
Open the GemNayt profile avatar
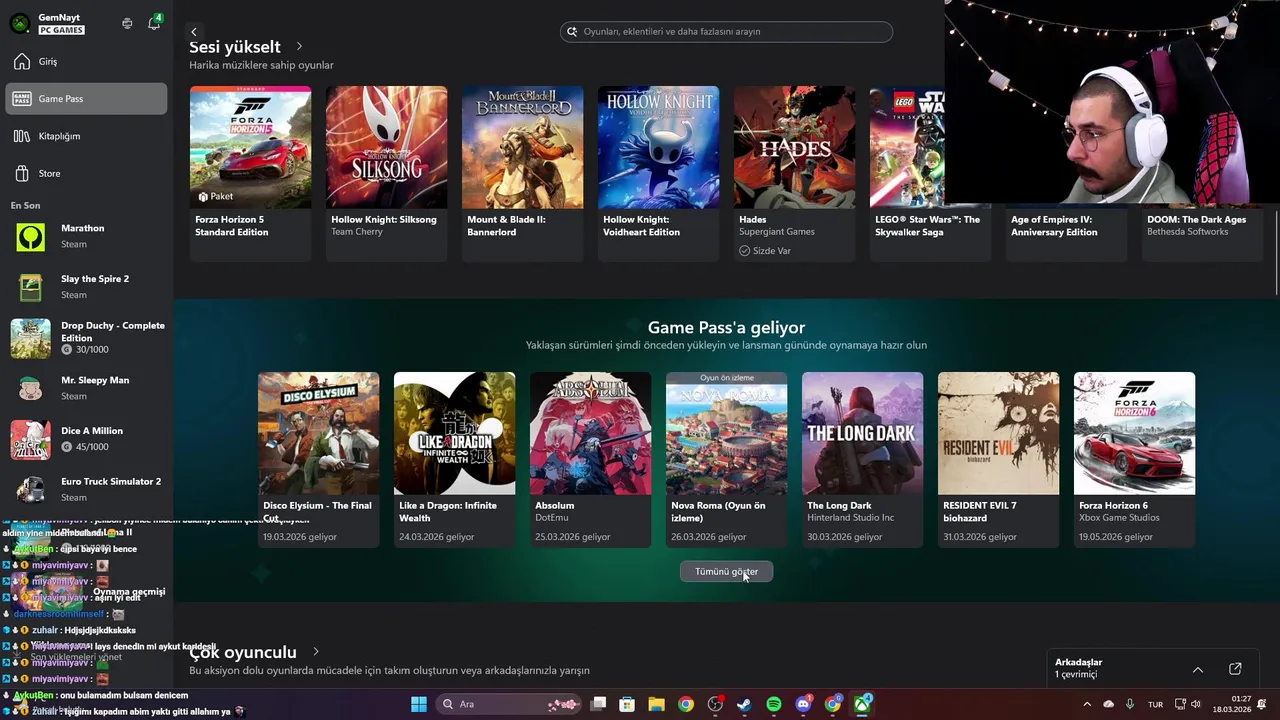tap(20, 23)
